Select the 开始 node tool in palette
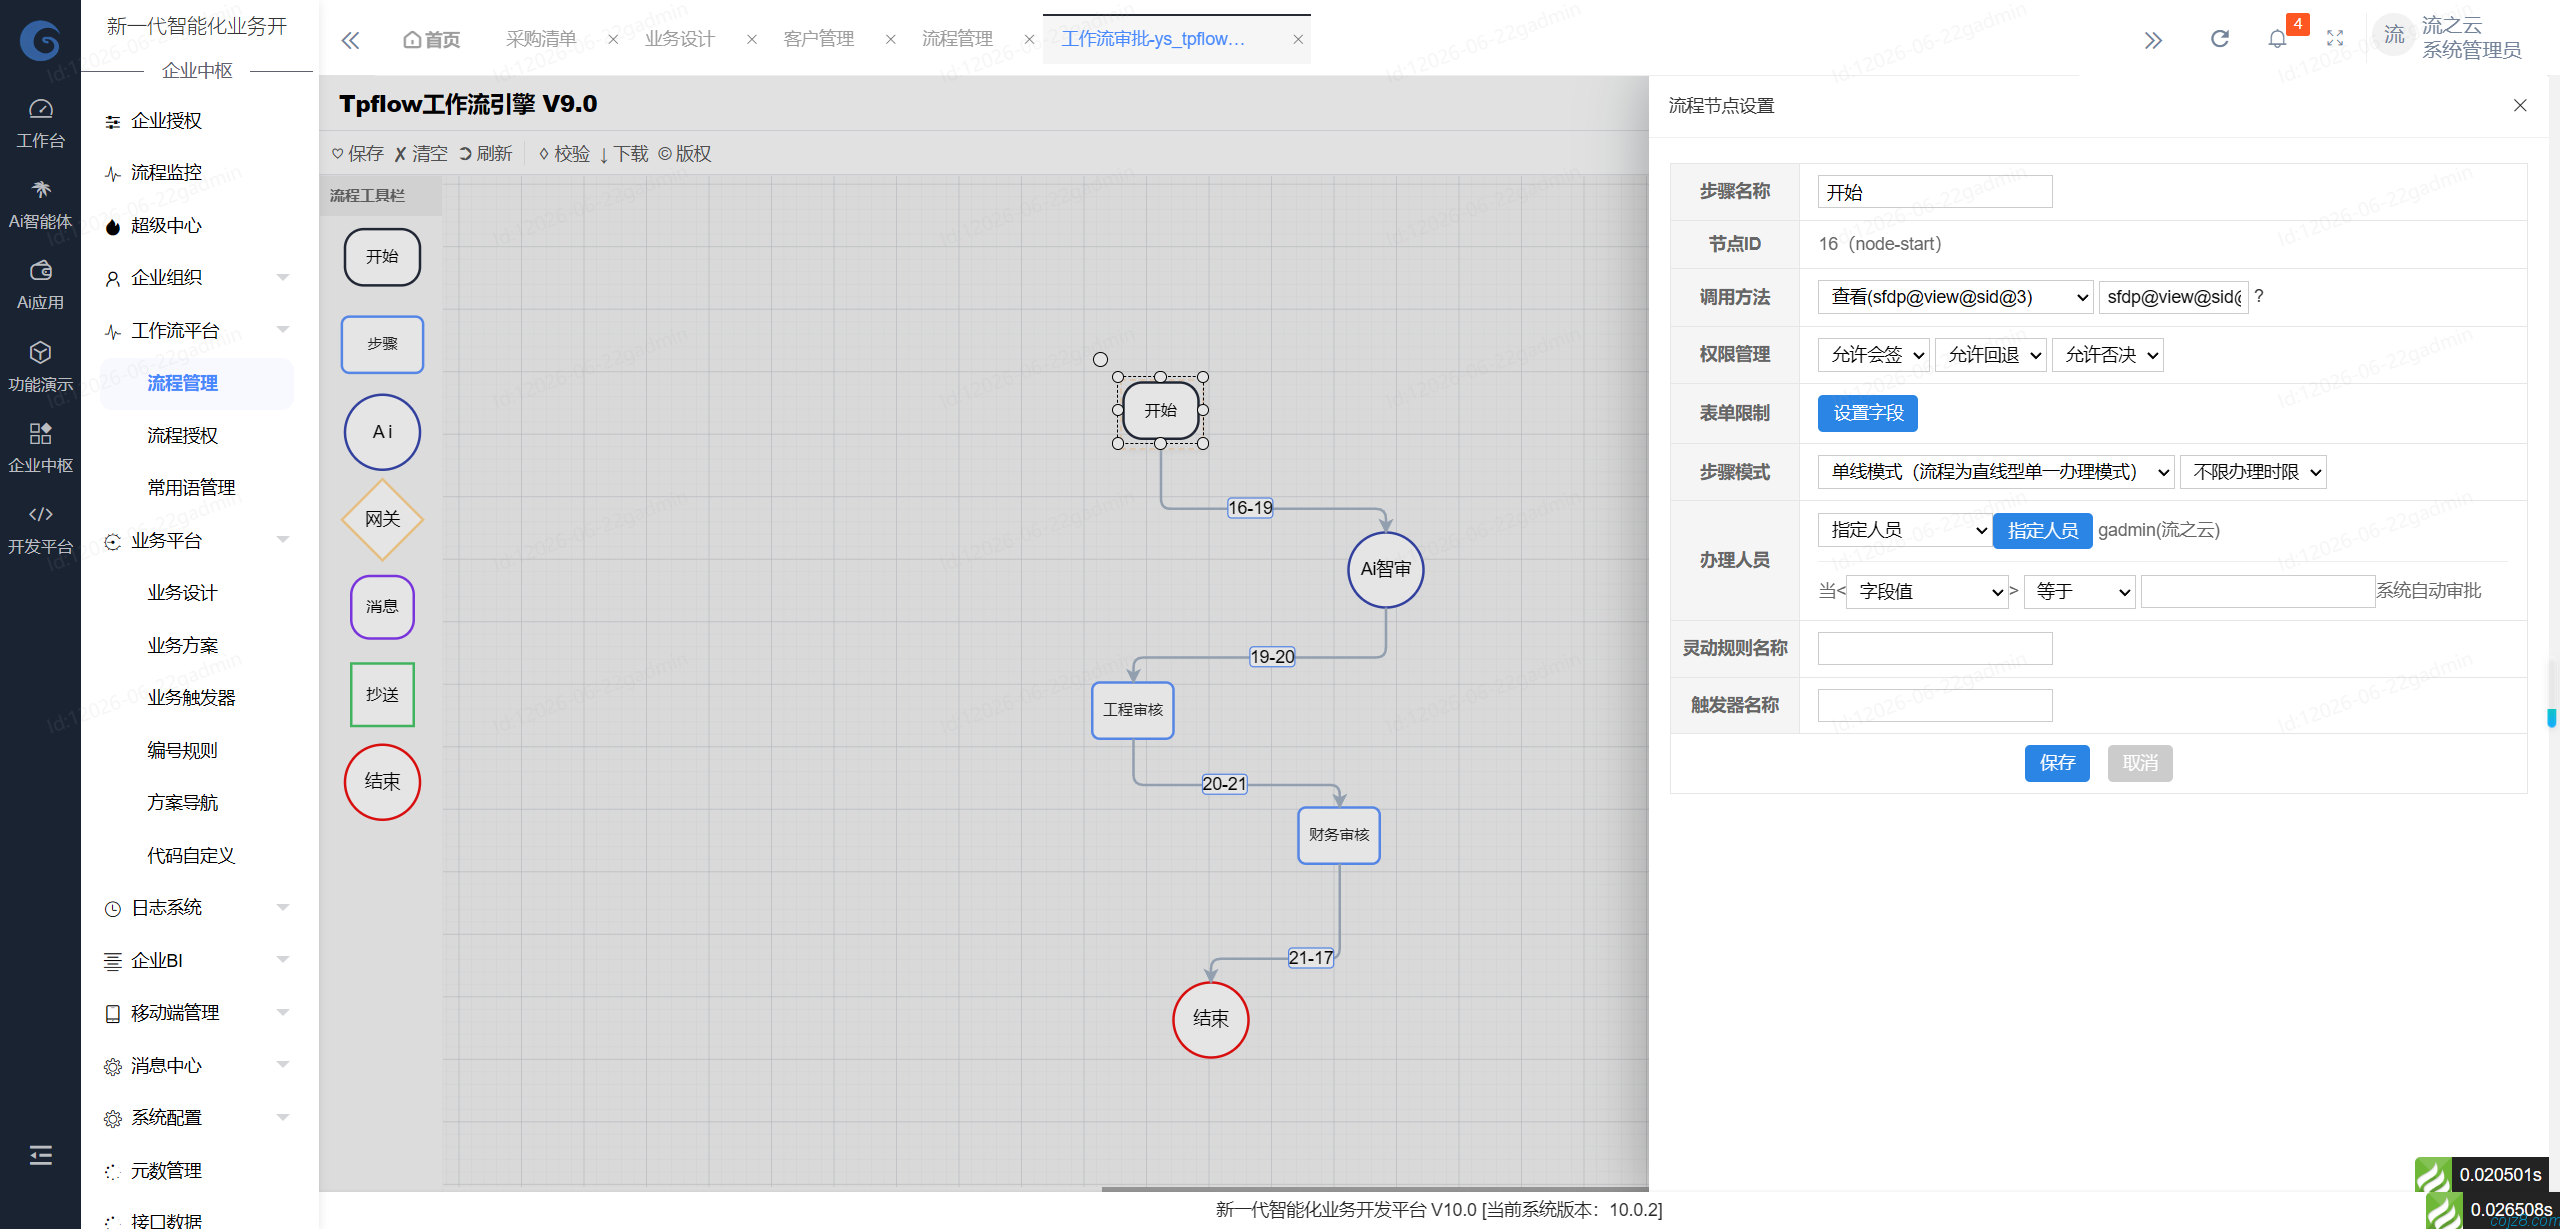The image size is (2560, 1229). [x=382, y=257]
